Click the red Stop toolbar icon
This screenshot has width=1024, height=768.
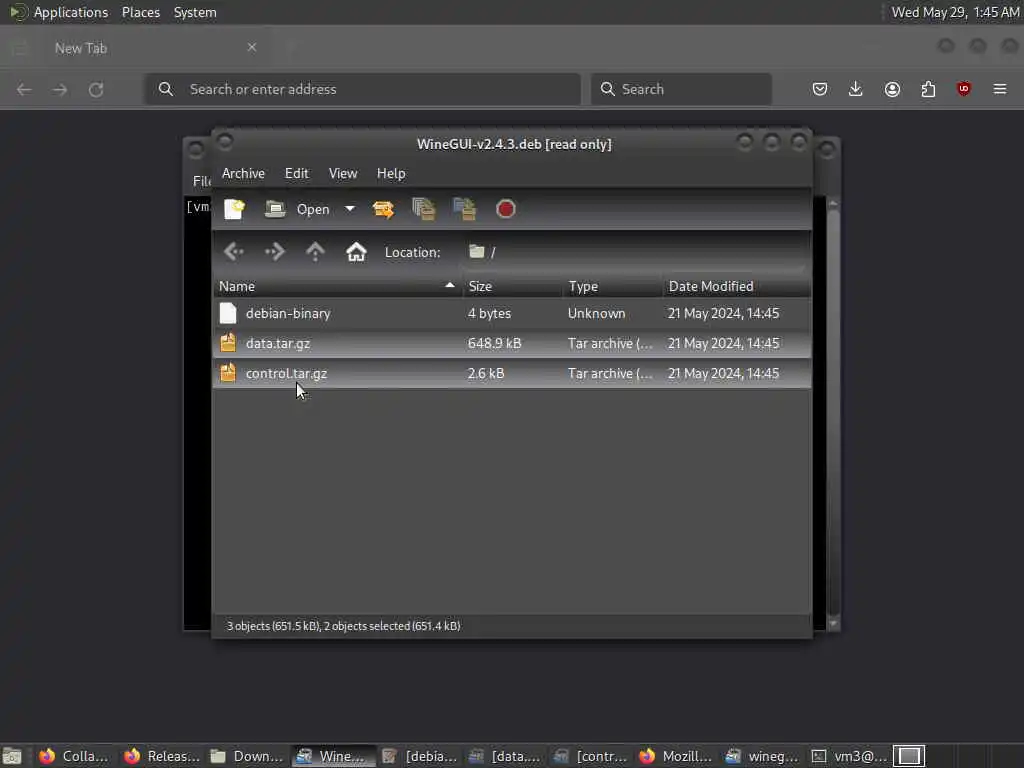pyautogui.click(x=505, y=209)
